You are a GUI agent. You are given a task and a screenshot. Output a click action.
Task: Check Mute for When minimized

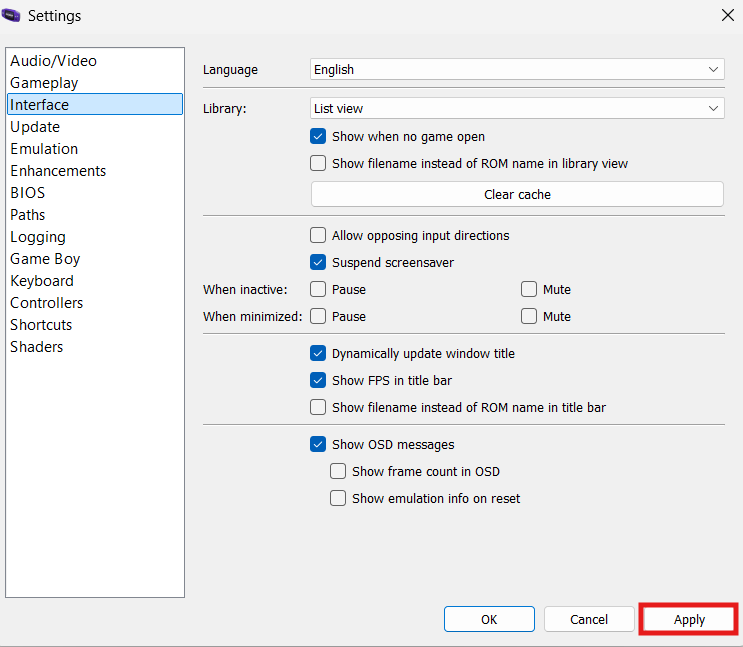pos(529,316)
